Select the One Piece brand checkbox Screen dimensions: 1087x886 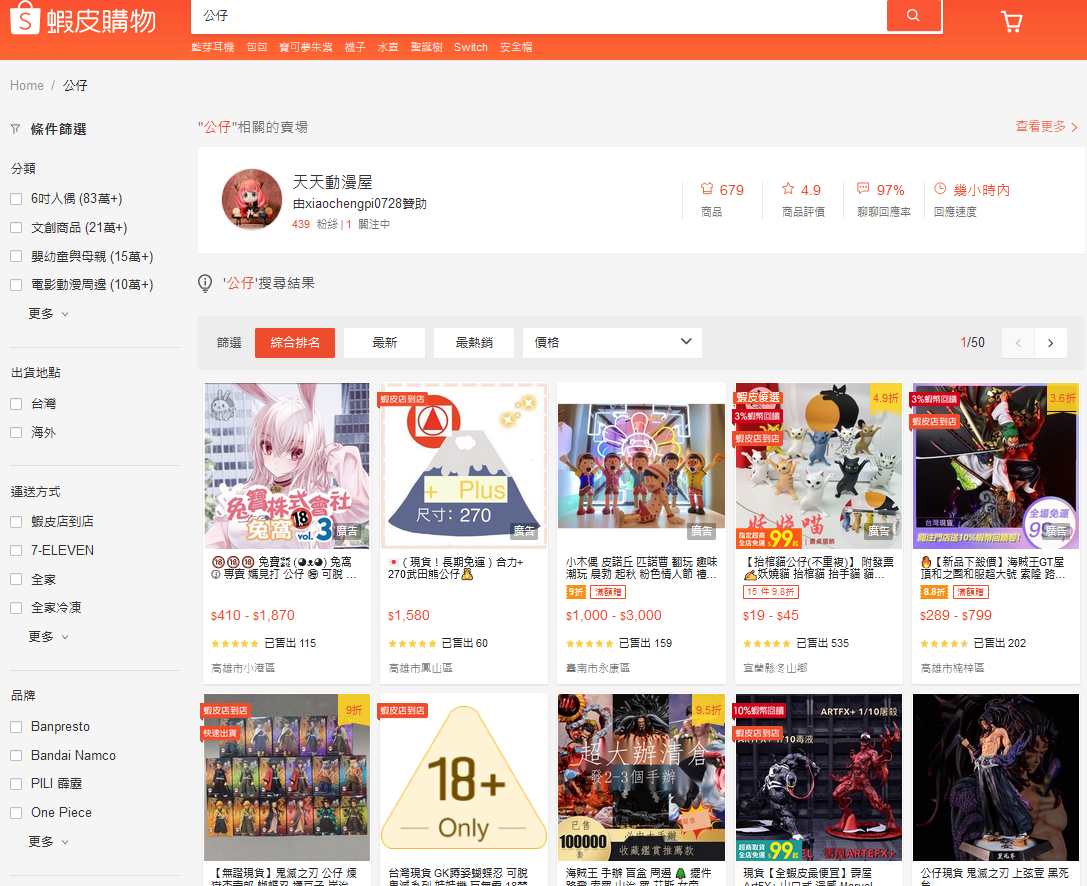coord(16,813)
